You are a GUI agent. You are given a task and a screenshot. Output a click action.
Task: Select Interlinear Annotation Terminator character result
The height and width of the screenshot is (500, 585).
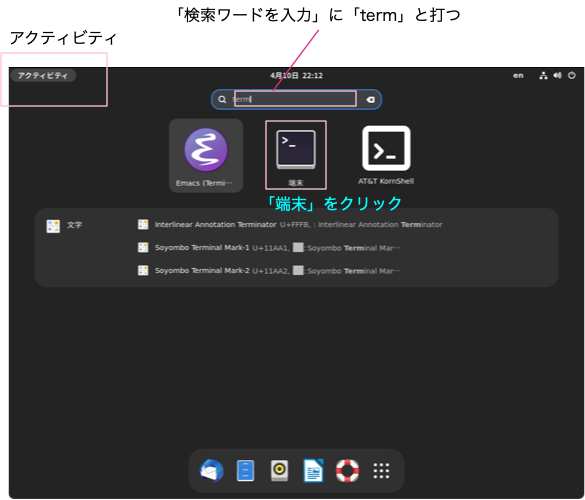tap(290, 225)
